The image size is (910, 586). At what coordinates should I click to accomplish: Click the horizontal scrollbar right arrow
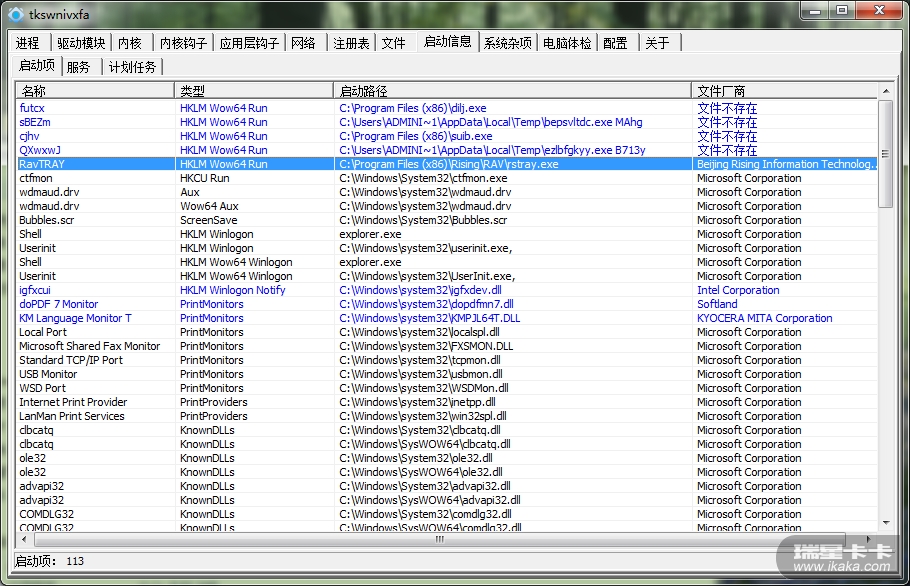(x=870, y=539)
